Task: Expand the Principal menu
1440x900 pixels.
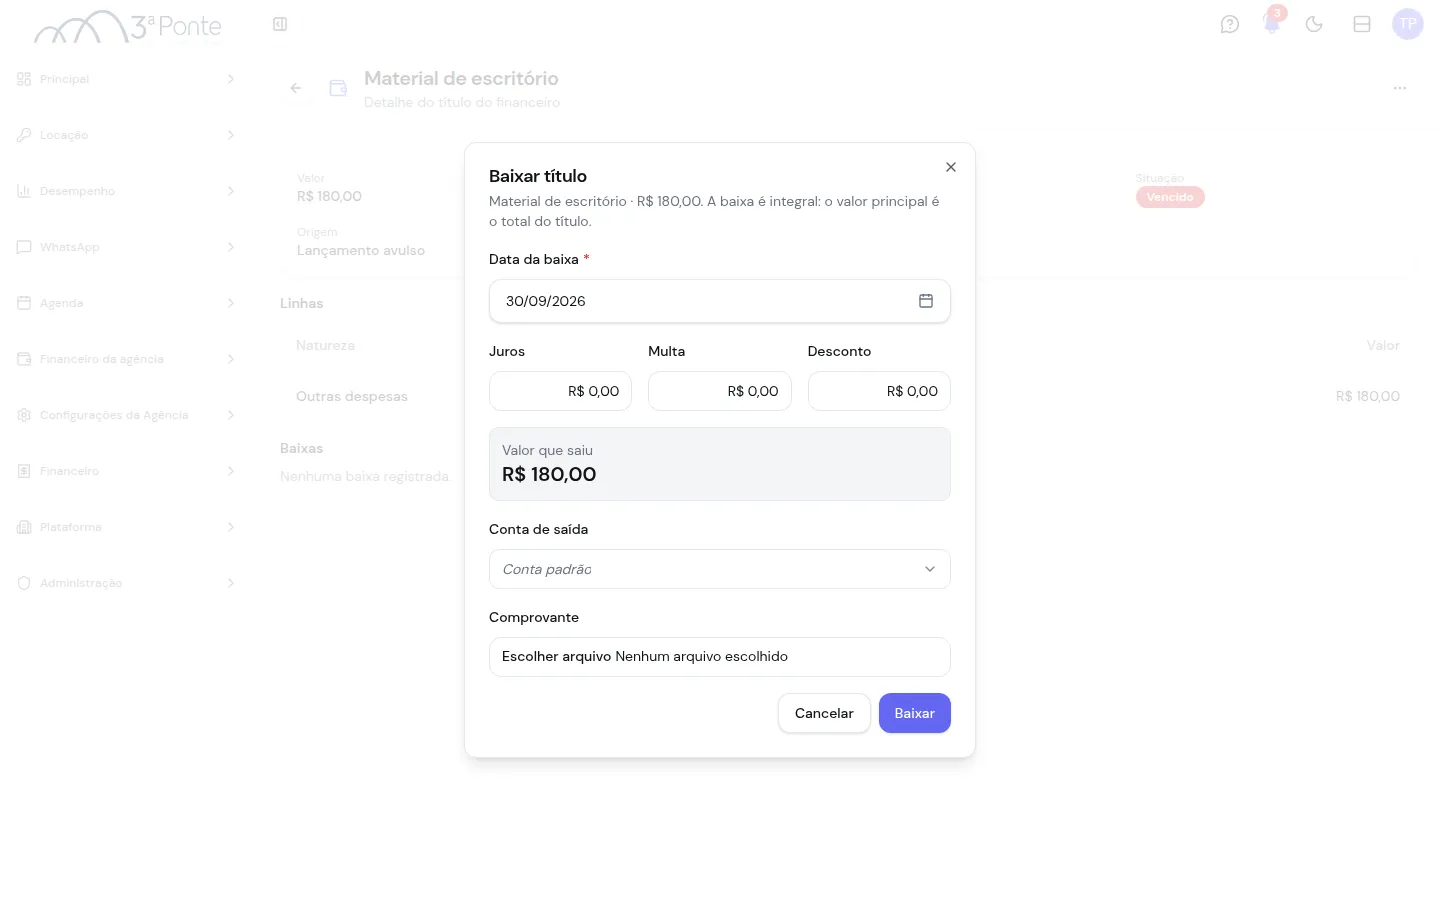Action: pos(126,79)
